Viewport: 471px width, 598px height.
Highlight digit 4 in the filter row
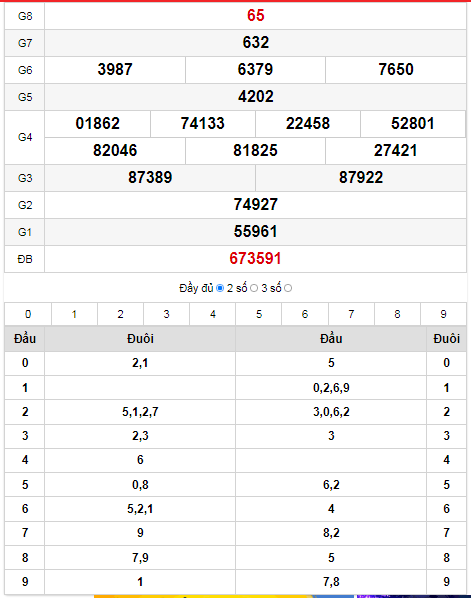point(213,314)
